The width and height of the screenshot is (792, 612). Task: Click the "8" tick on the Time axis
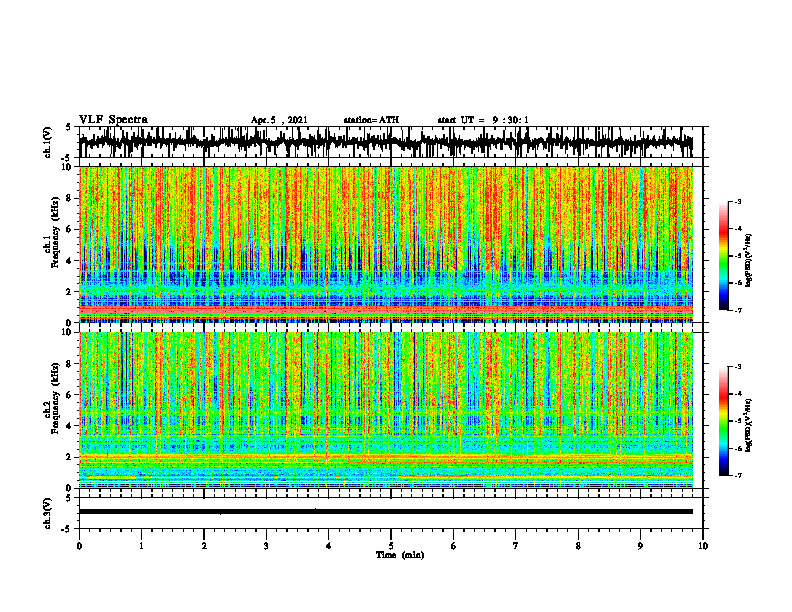(578, 546)
